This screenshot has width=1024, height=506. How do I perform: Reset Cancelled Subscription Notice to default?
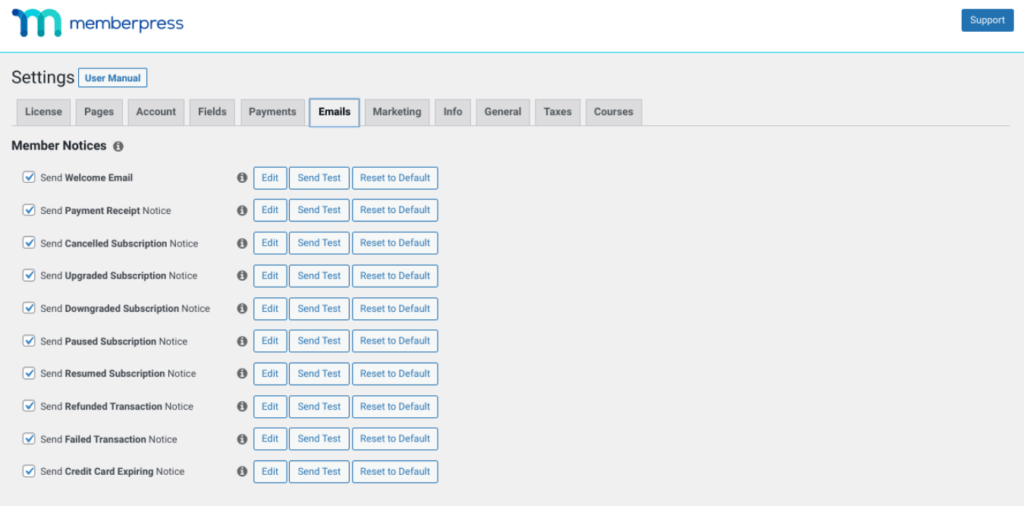click(x=395, y=243)
